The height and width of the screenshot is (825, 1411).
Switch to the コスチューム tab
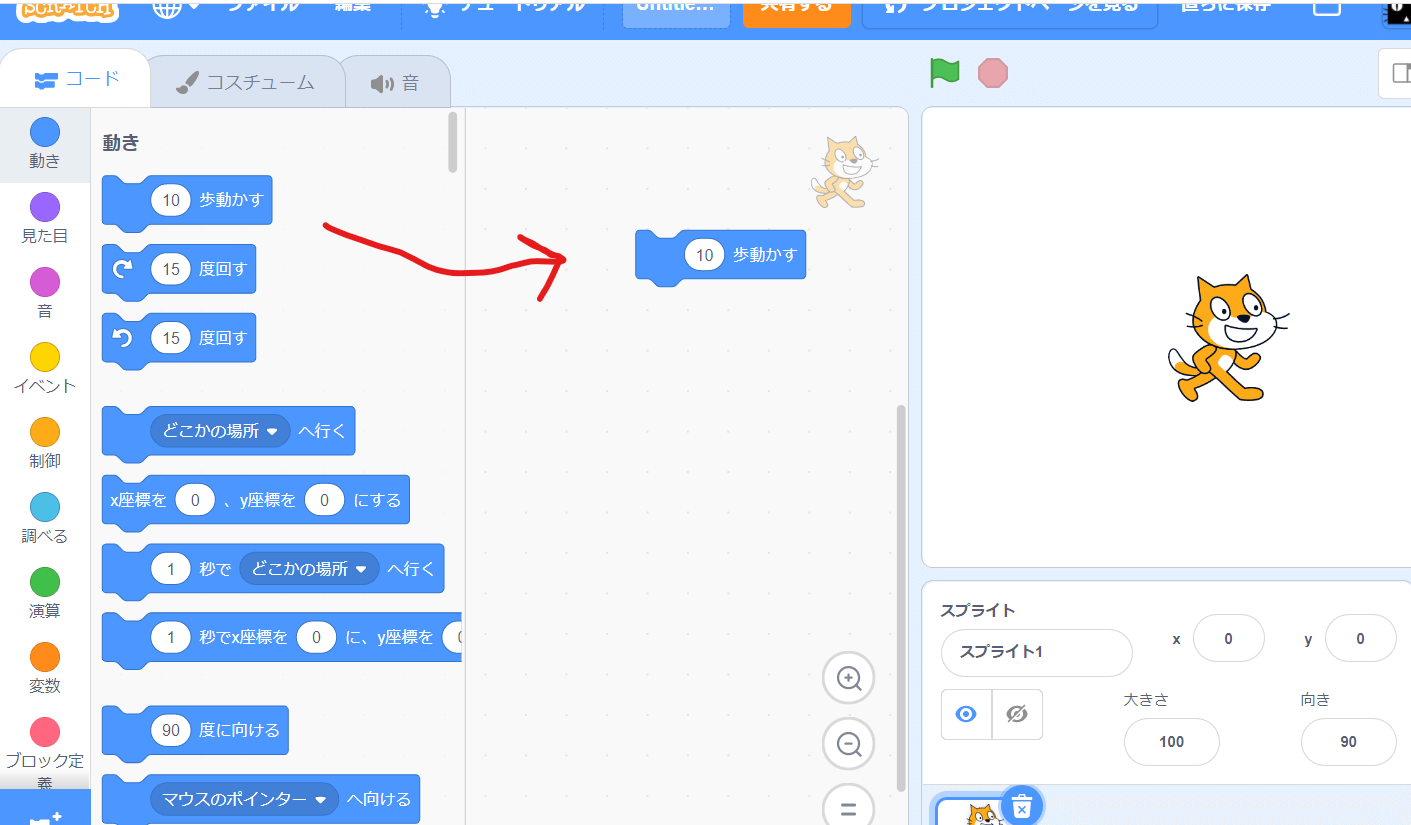245,83
